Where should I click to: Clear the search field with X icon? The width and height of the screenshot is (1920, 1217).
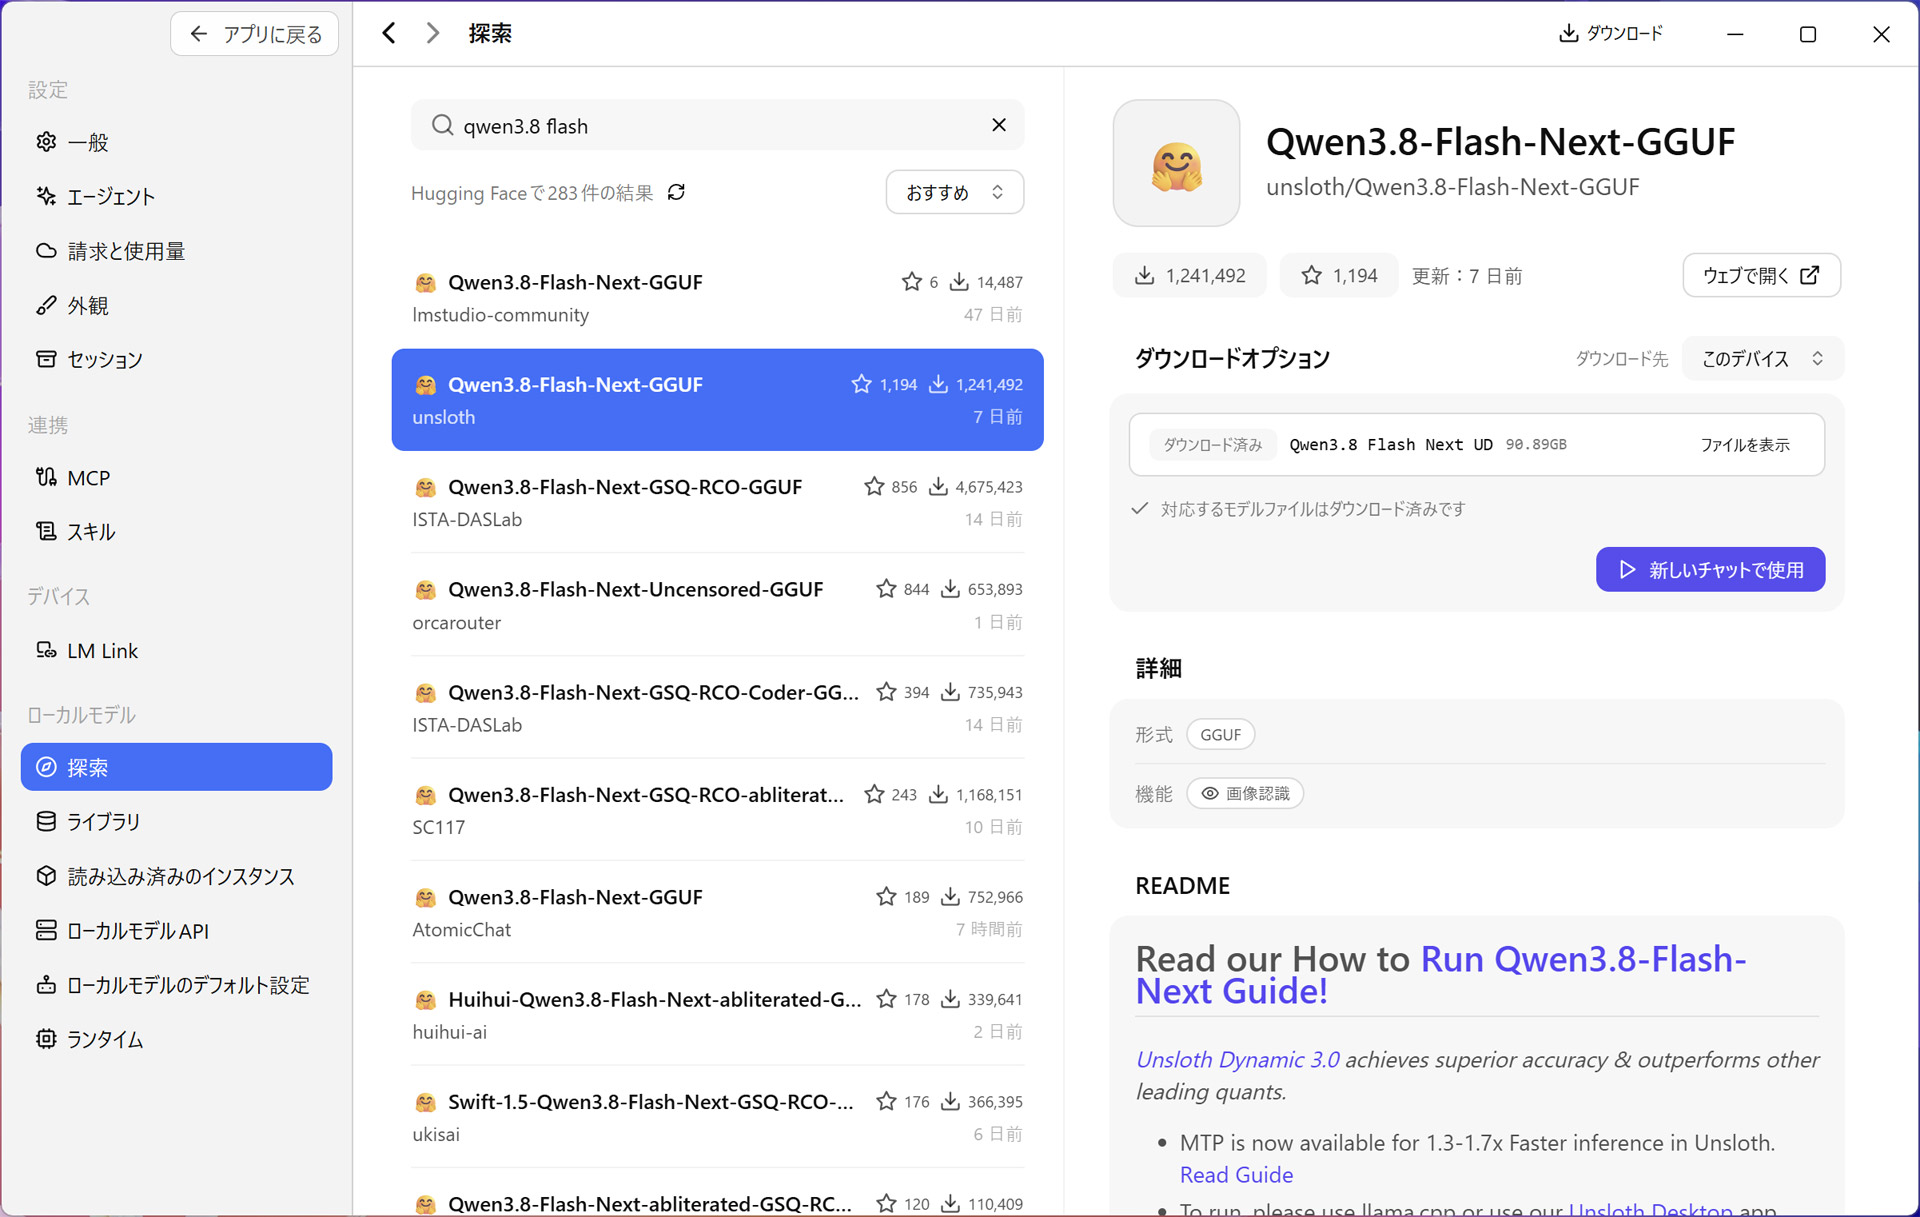click(998, 125)
